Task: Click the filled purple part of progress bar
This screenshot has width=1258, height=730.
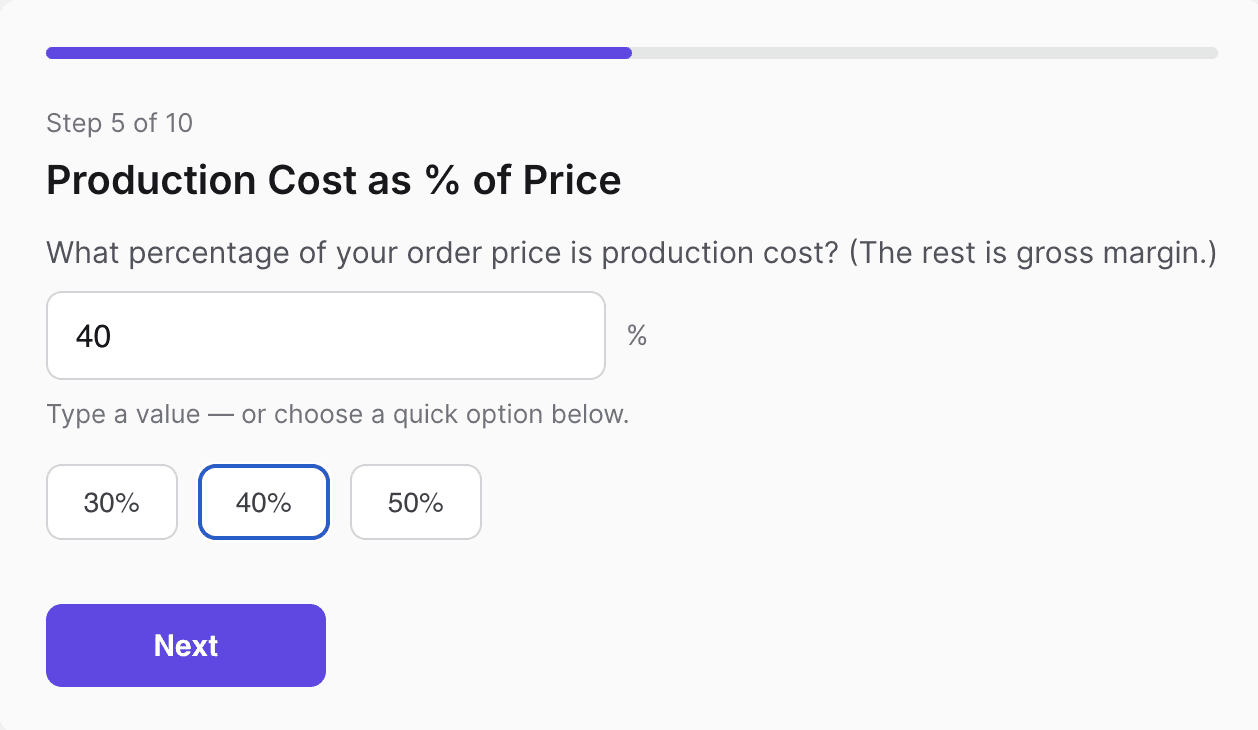Action: coord(338,53)
